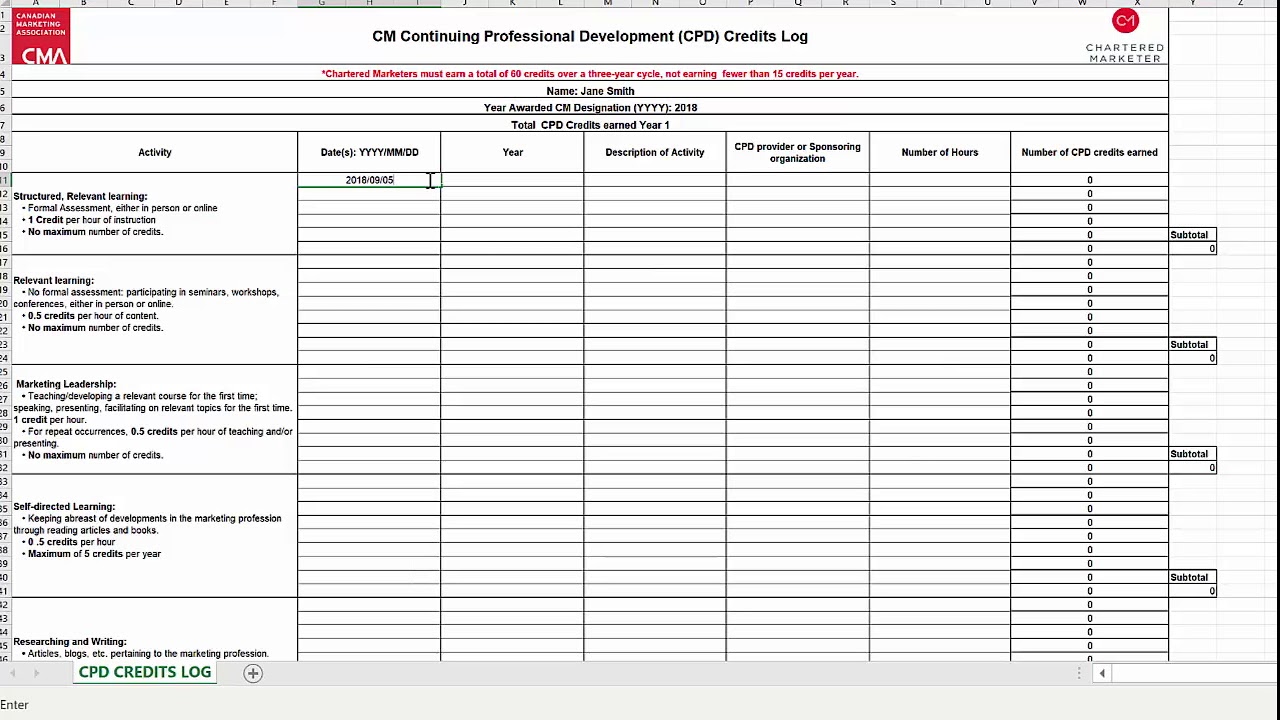Click the next sheet navigation arrow
This screenshot has height=720, width=1280.
(36, 673)
